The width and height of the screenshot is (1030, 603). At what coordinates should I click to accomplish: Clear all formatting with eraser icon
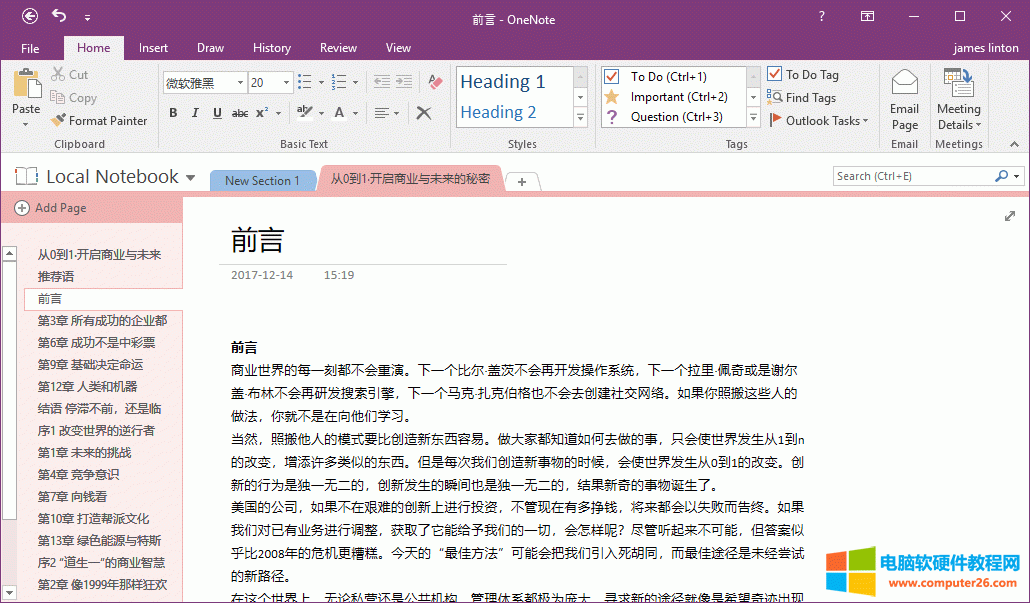pos(435,82)
